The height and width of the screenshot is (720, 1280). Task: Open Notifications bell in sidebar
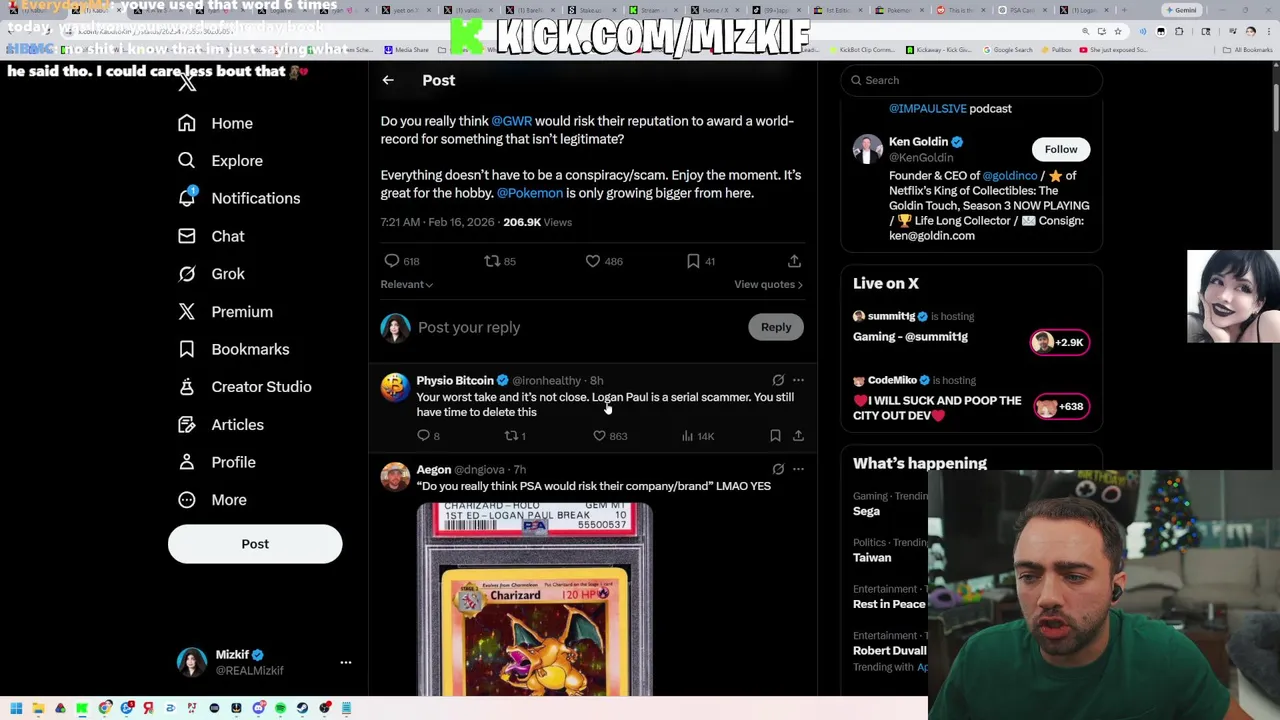(x=238, y=198)
